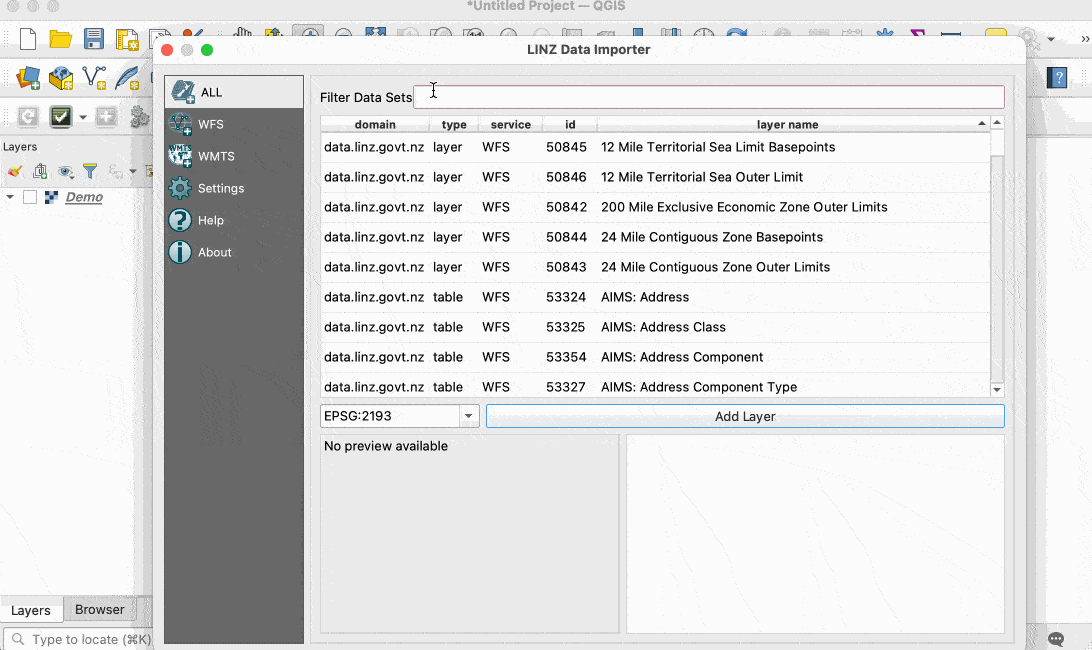Screen dimensions: 1092x650
Task: Click New GeoPackage Layer icon
Action: (61, 78)
